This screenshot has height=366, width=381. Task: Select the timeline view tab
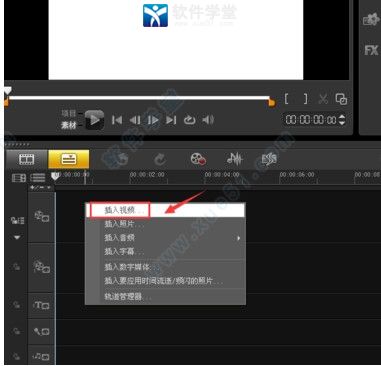point(69,159)
